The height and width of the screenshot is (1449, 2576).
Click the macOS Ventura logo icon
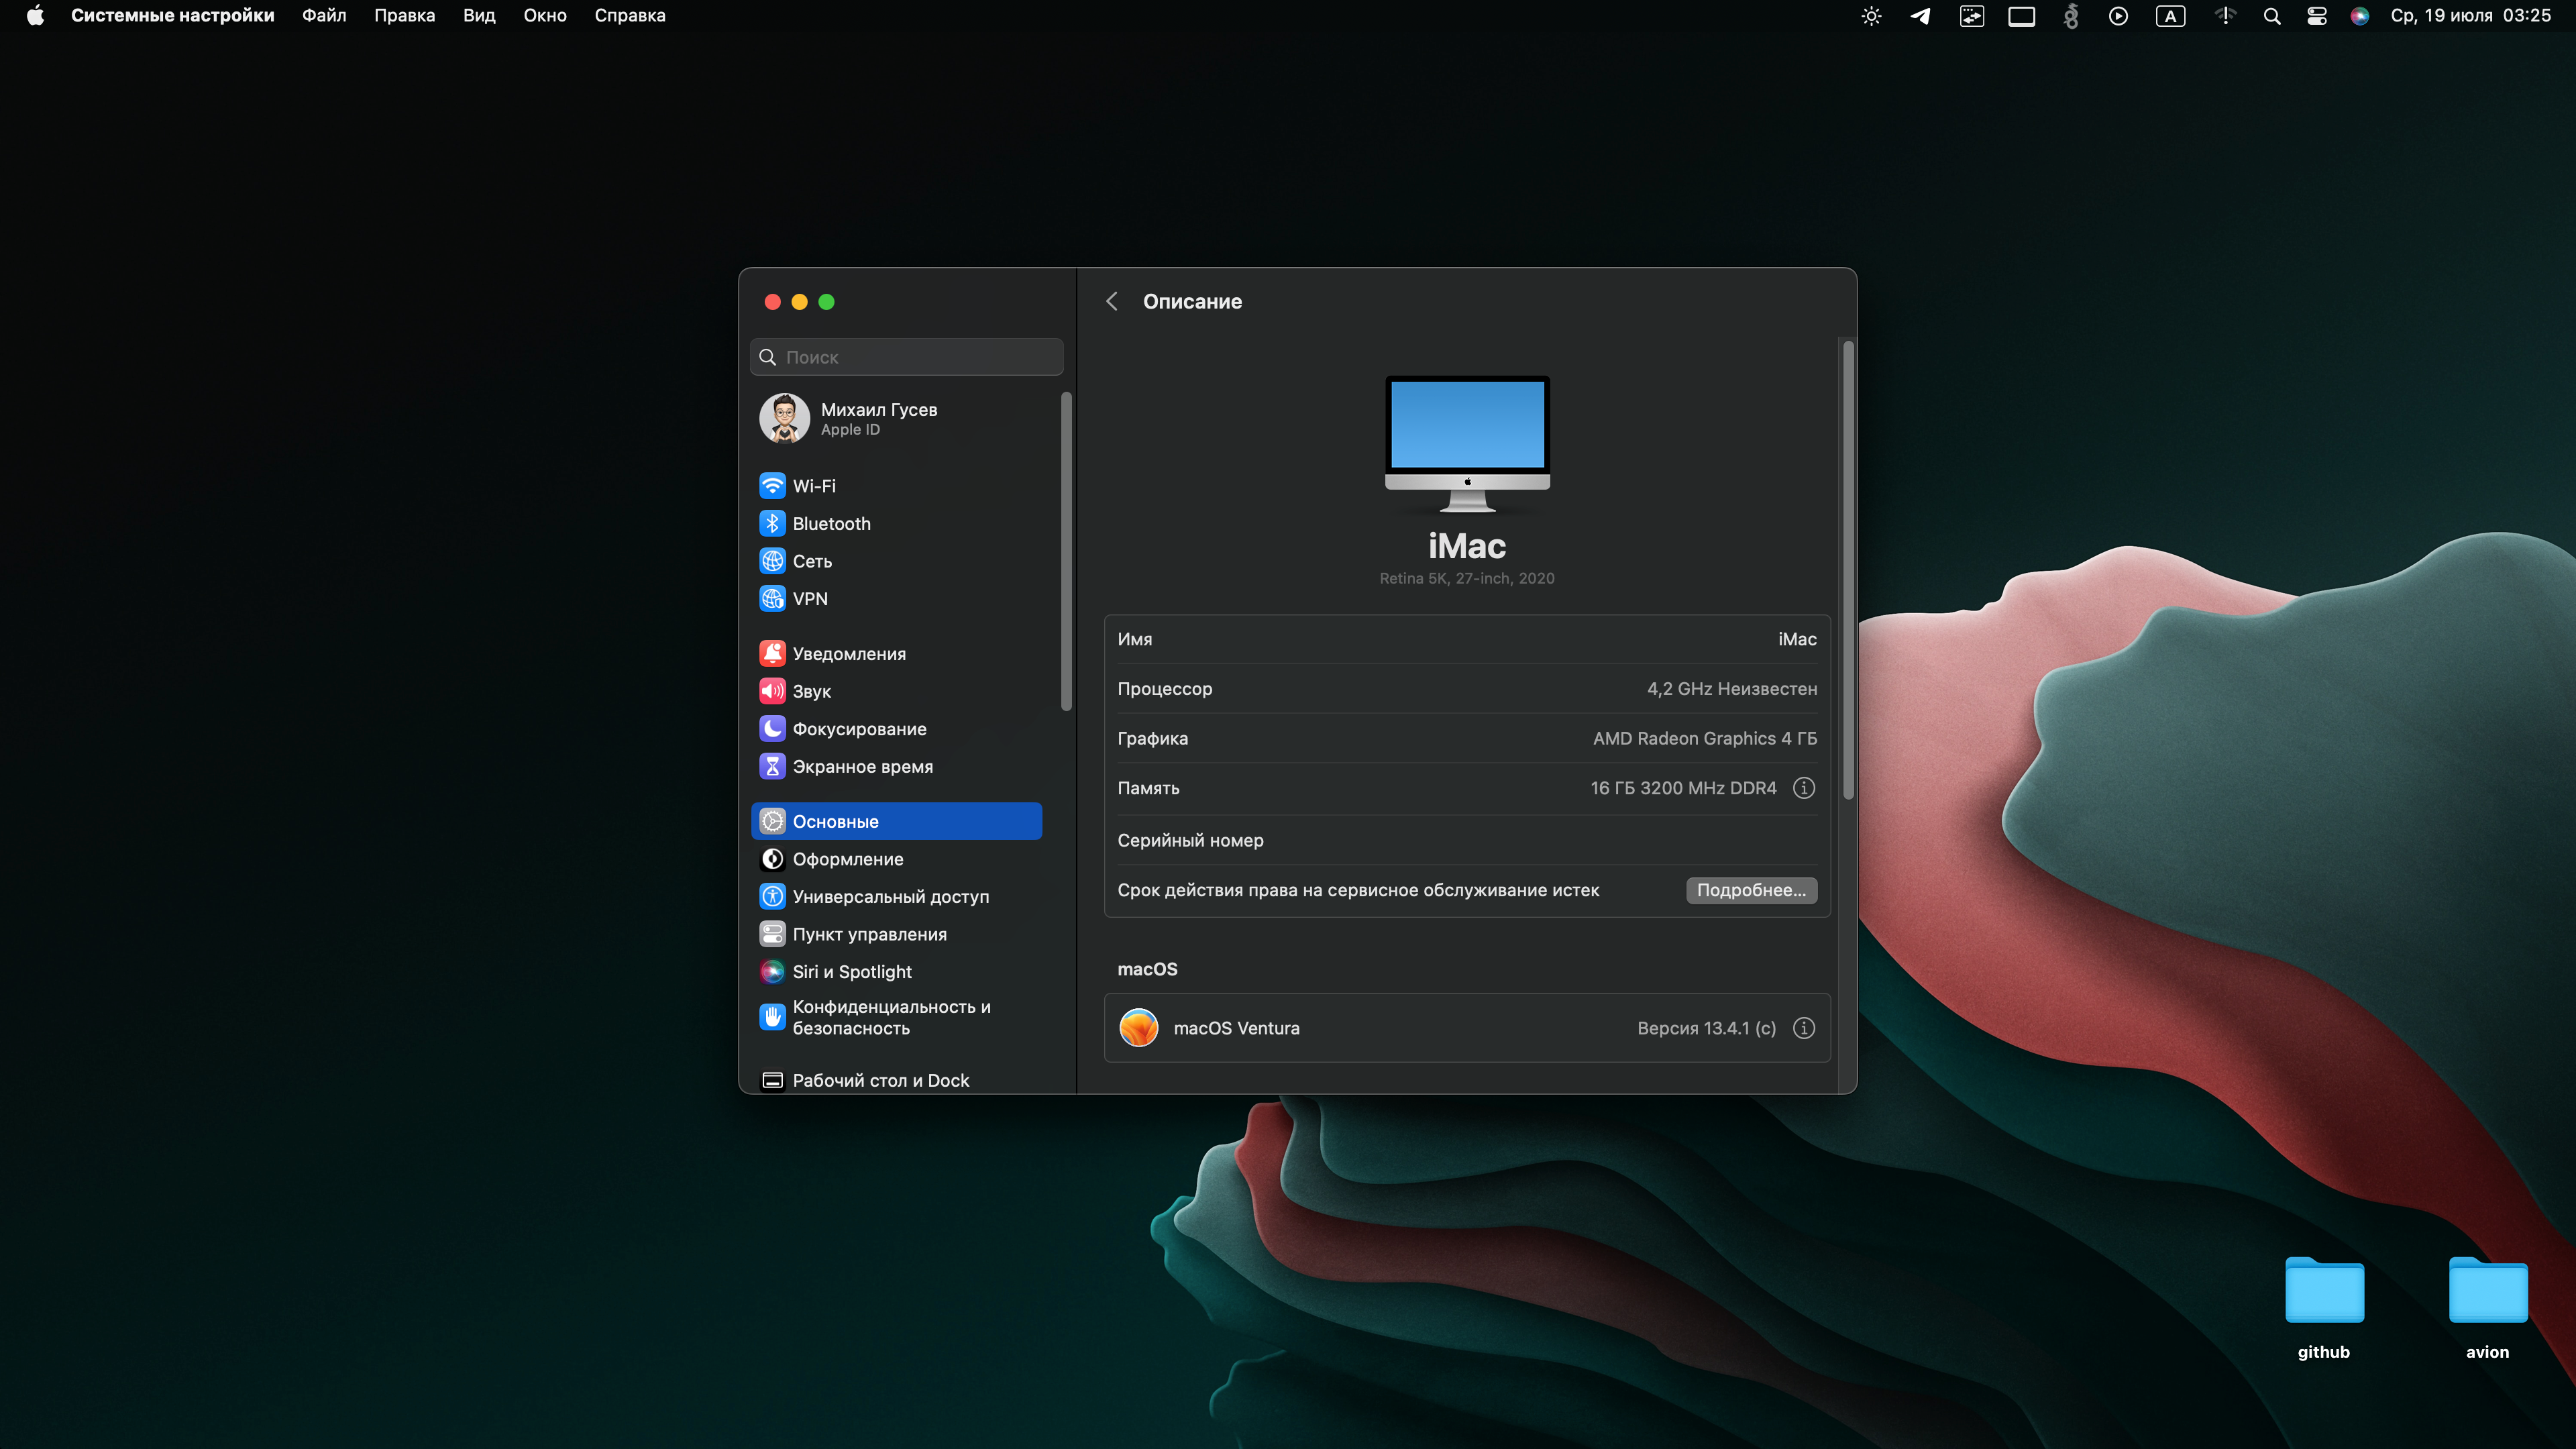1138,1028
